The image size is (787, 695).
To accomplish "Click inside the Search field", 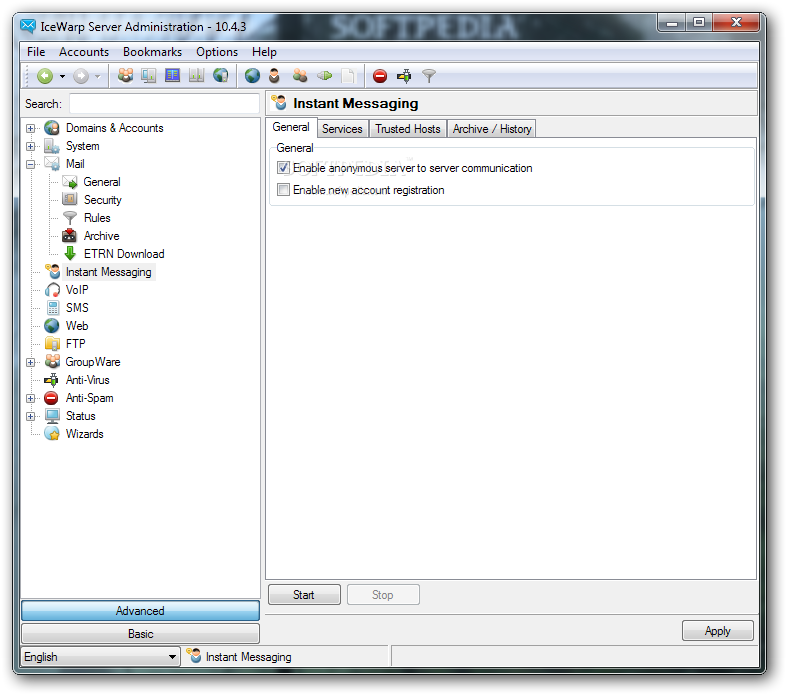I will click(164, 104).
